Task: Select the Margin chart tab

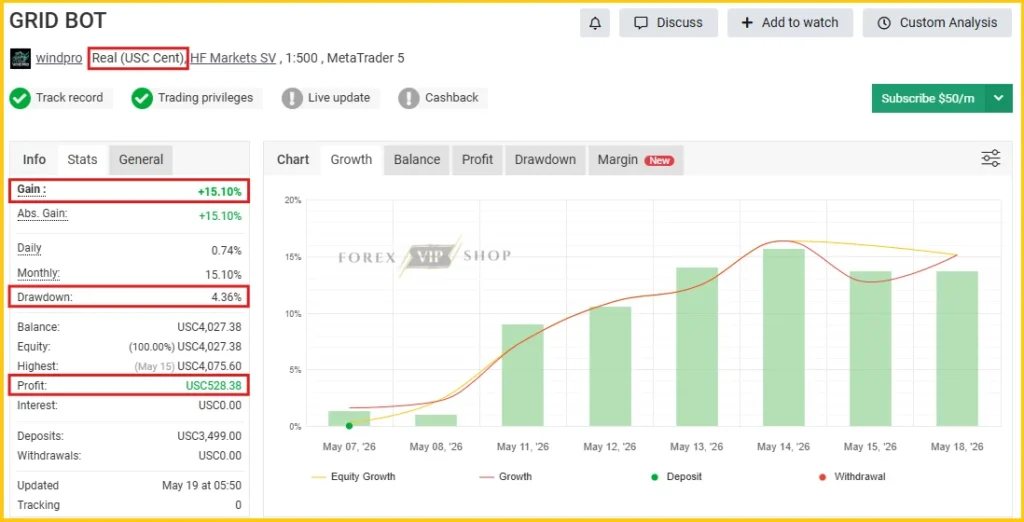Action: tap(636, 160)
